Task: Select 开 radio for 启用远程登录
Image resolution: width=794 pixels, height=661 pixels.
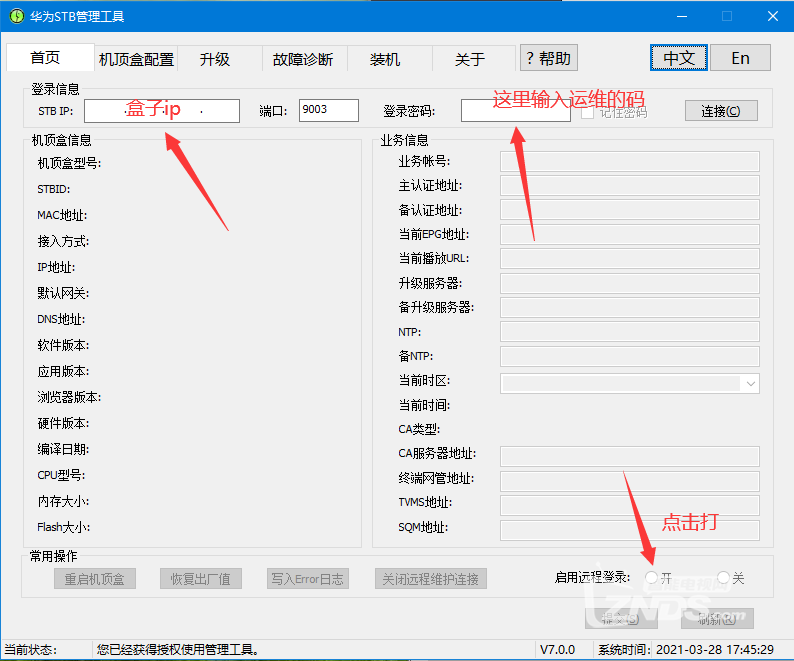Action: pyautogui.click(x=651, y=577)
